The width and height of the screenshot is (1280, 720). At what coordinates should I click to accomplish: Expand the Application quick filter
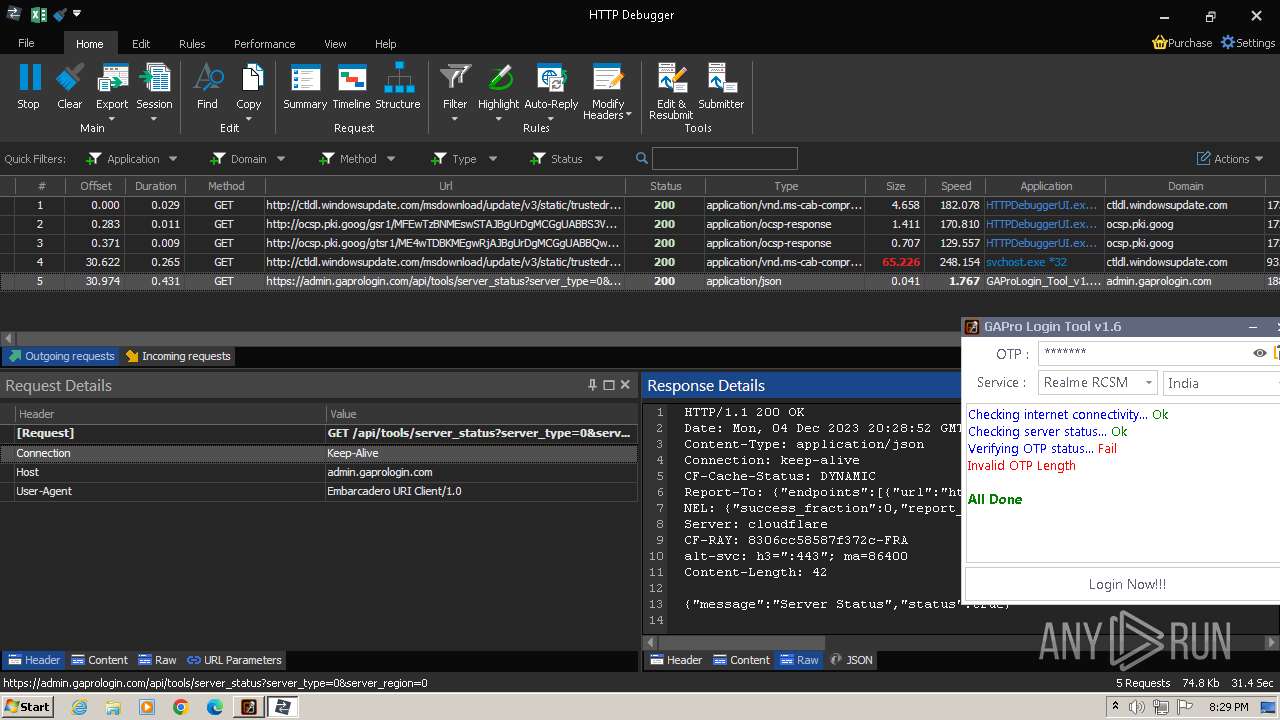[173, 159]
